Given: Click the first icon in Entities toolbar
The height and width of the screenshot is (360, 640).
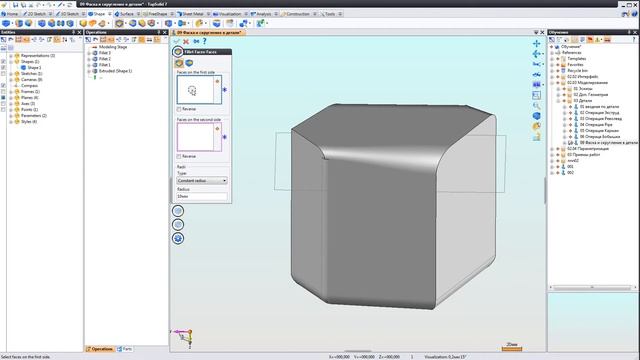Looking at the screenshot, I should tap(3, 40).
